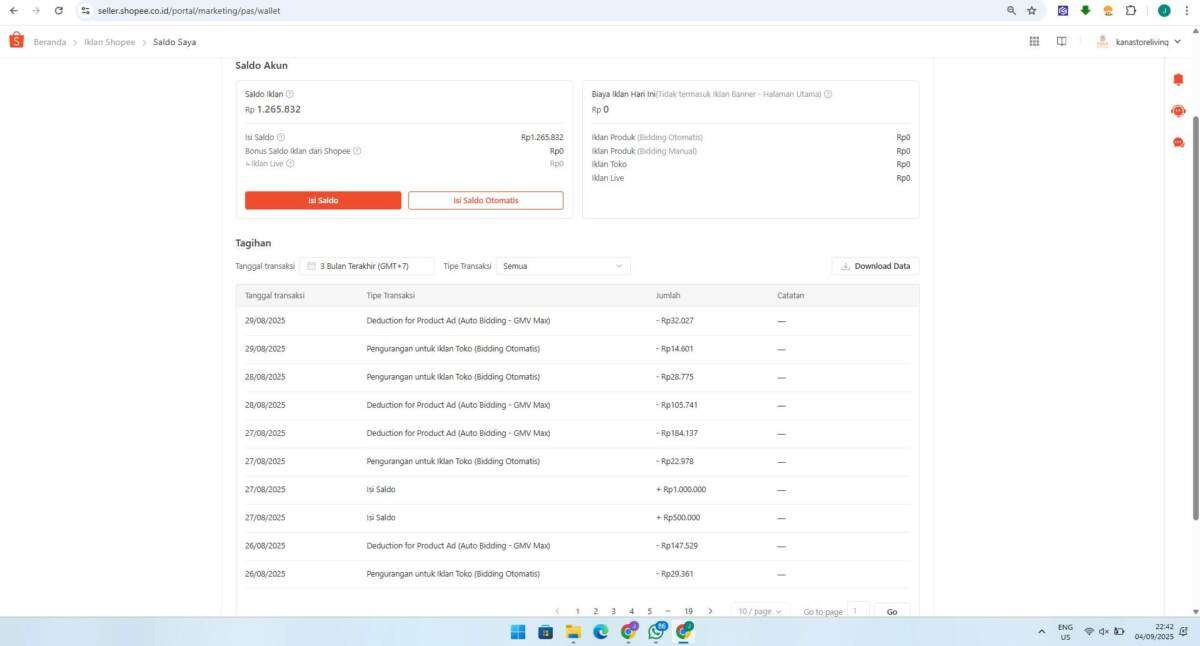Click the + Rp1.000.000 Isi Saldo amount
Viewport: 1200px width, 646px height.
(x=681, y=489)
